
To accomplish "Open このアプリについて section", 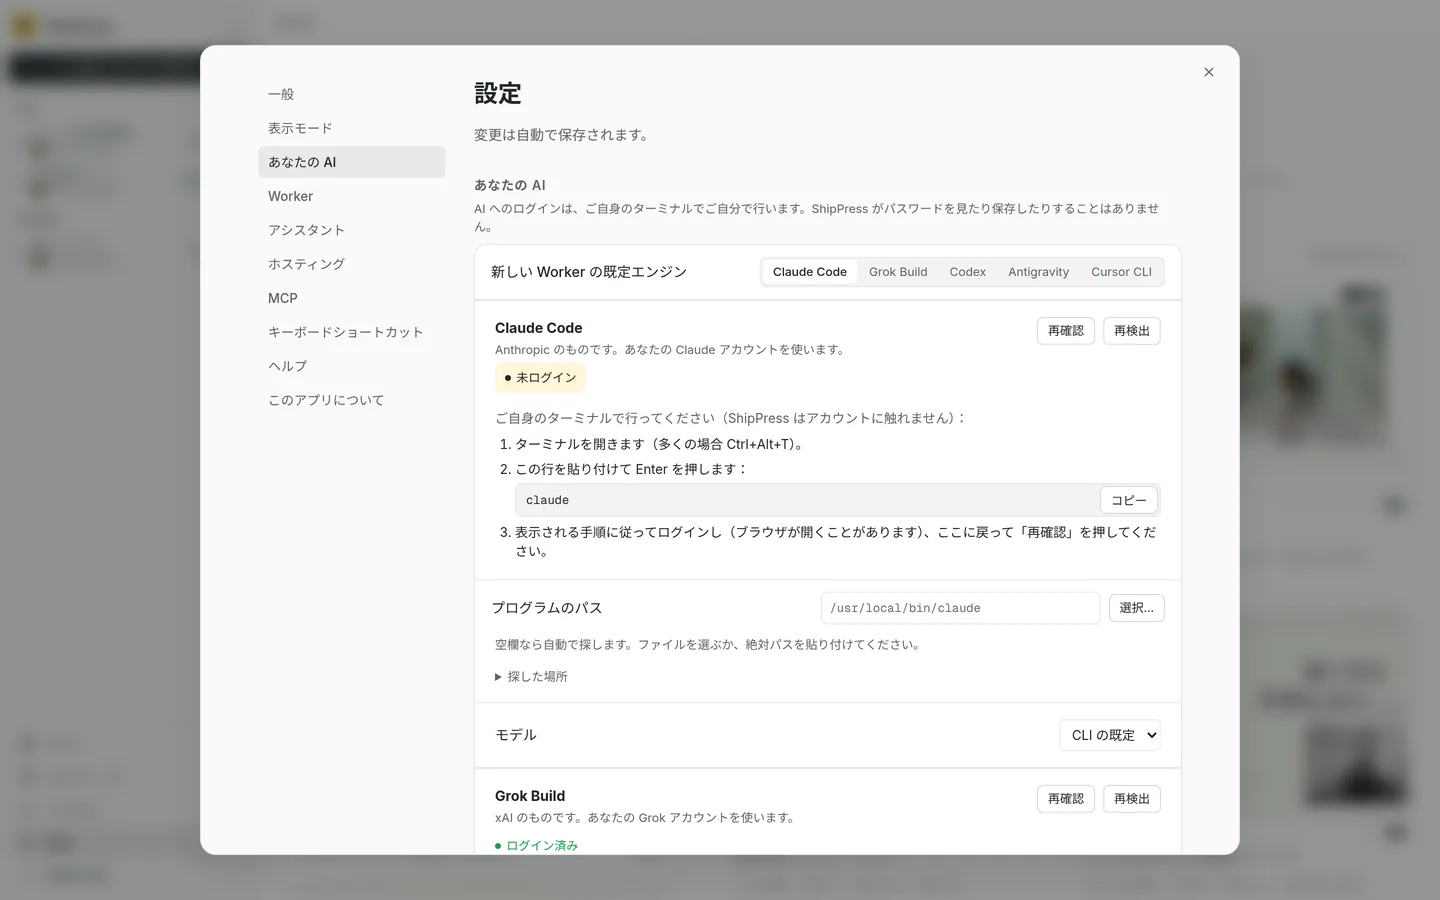I will tap(351, 400).
